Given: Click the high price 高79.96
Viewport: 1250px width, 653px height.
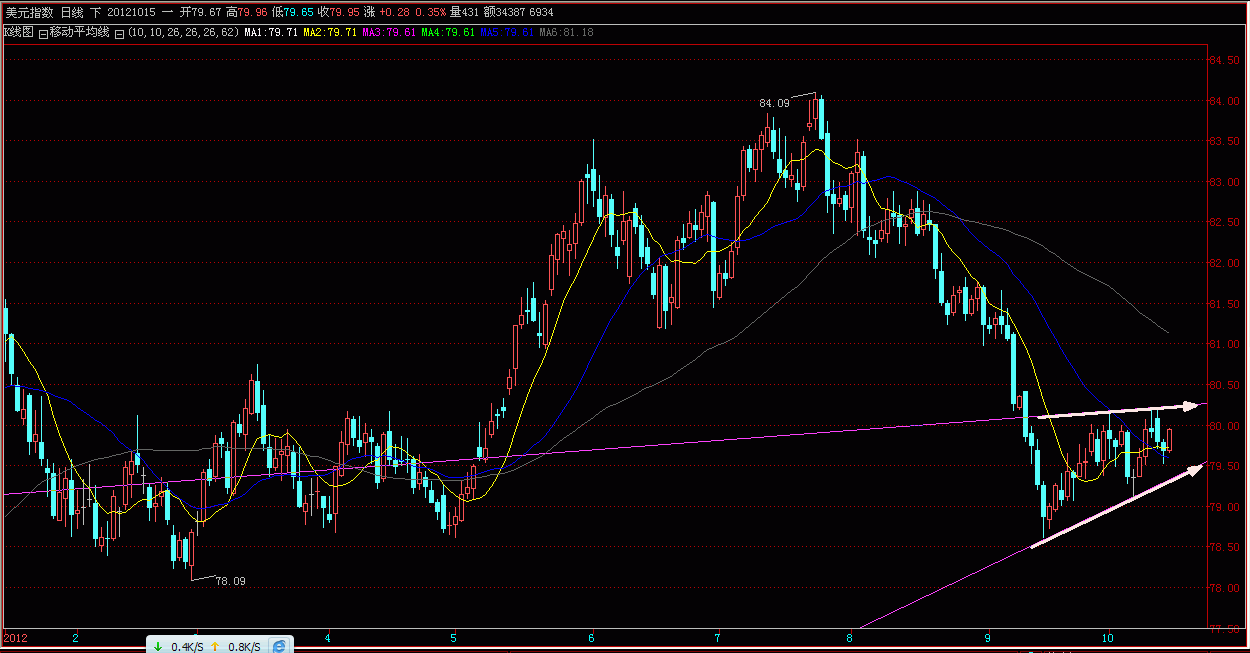Looking at the screenshot, I should coord(247,12).
